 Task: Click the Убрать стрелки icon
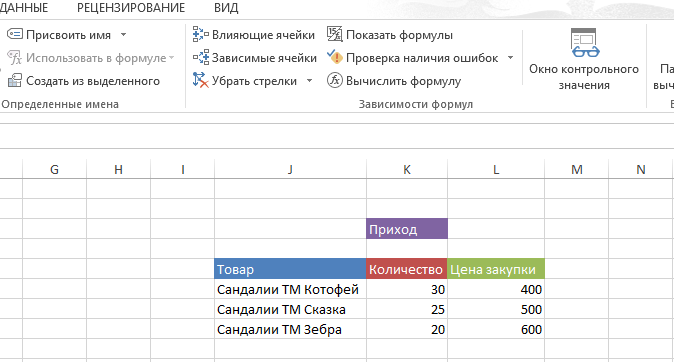(200, 80)
